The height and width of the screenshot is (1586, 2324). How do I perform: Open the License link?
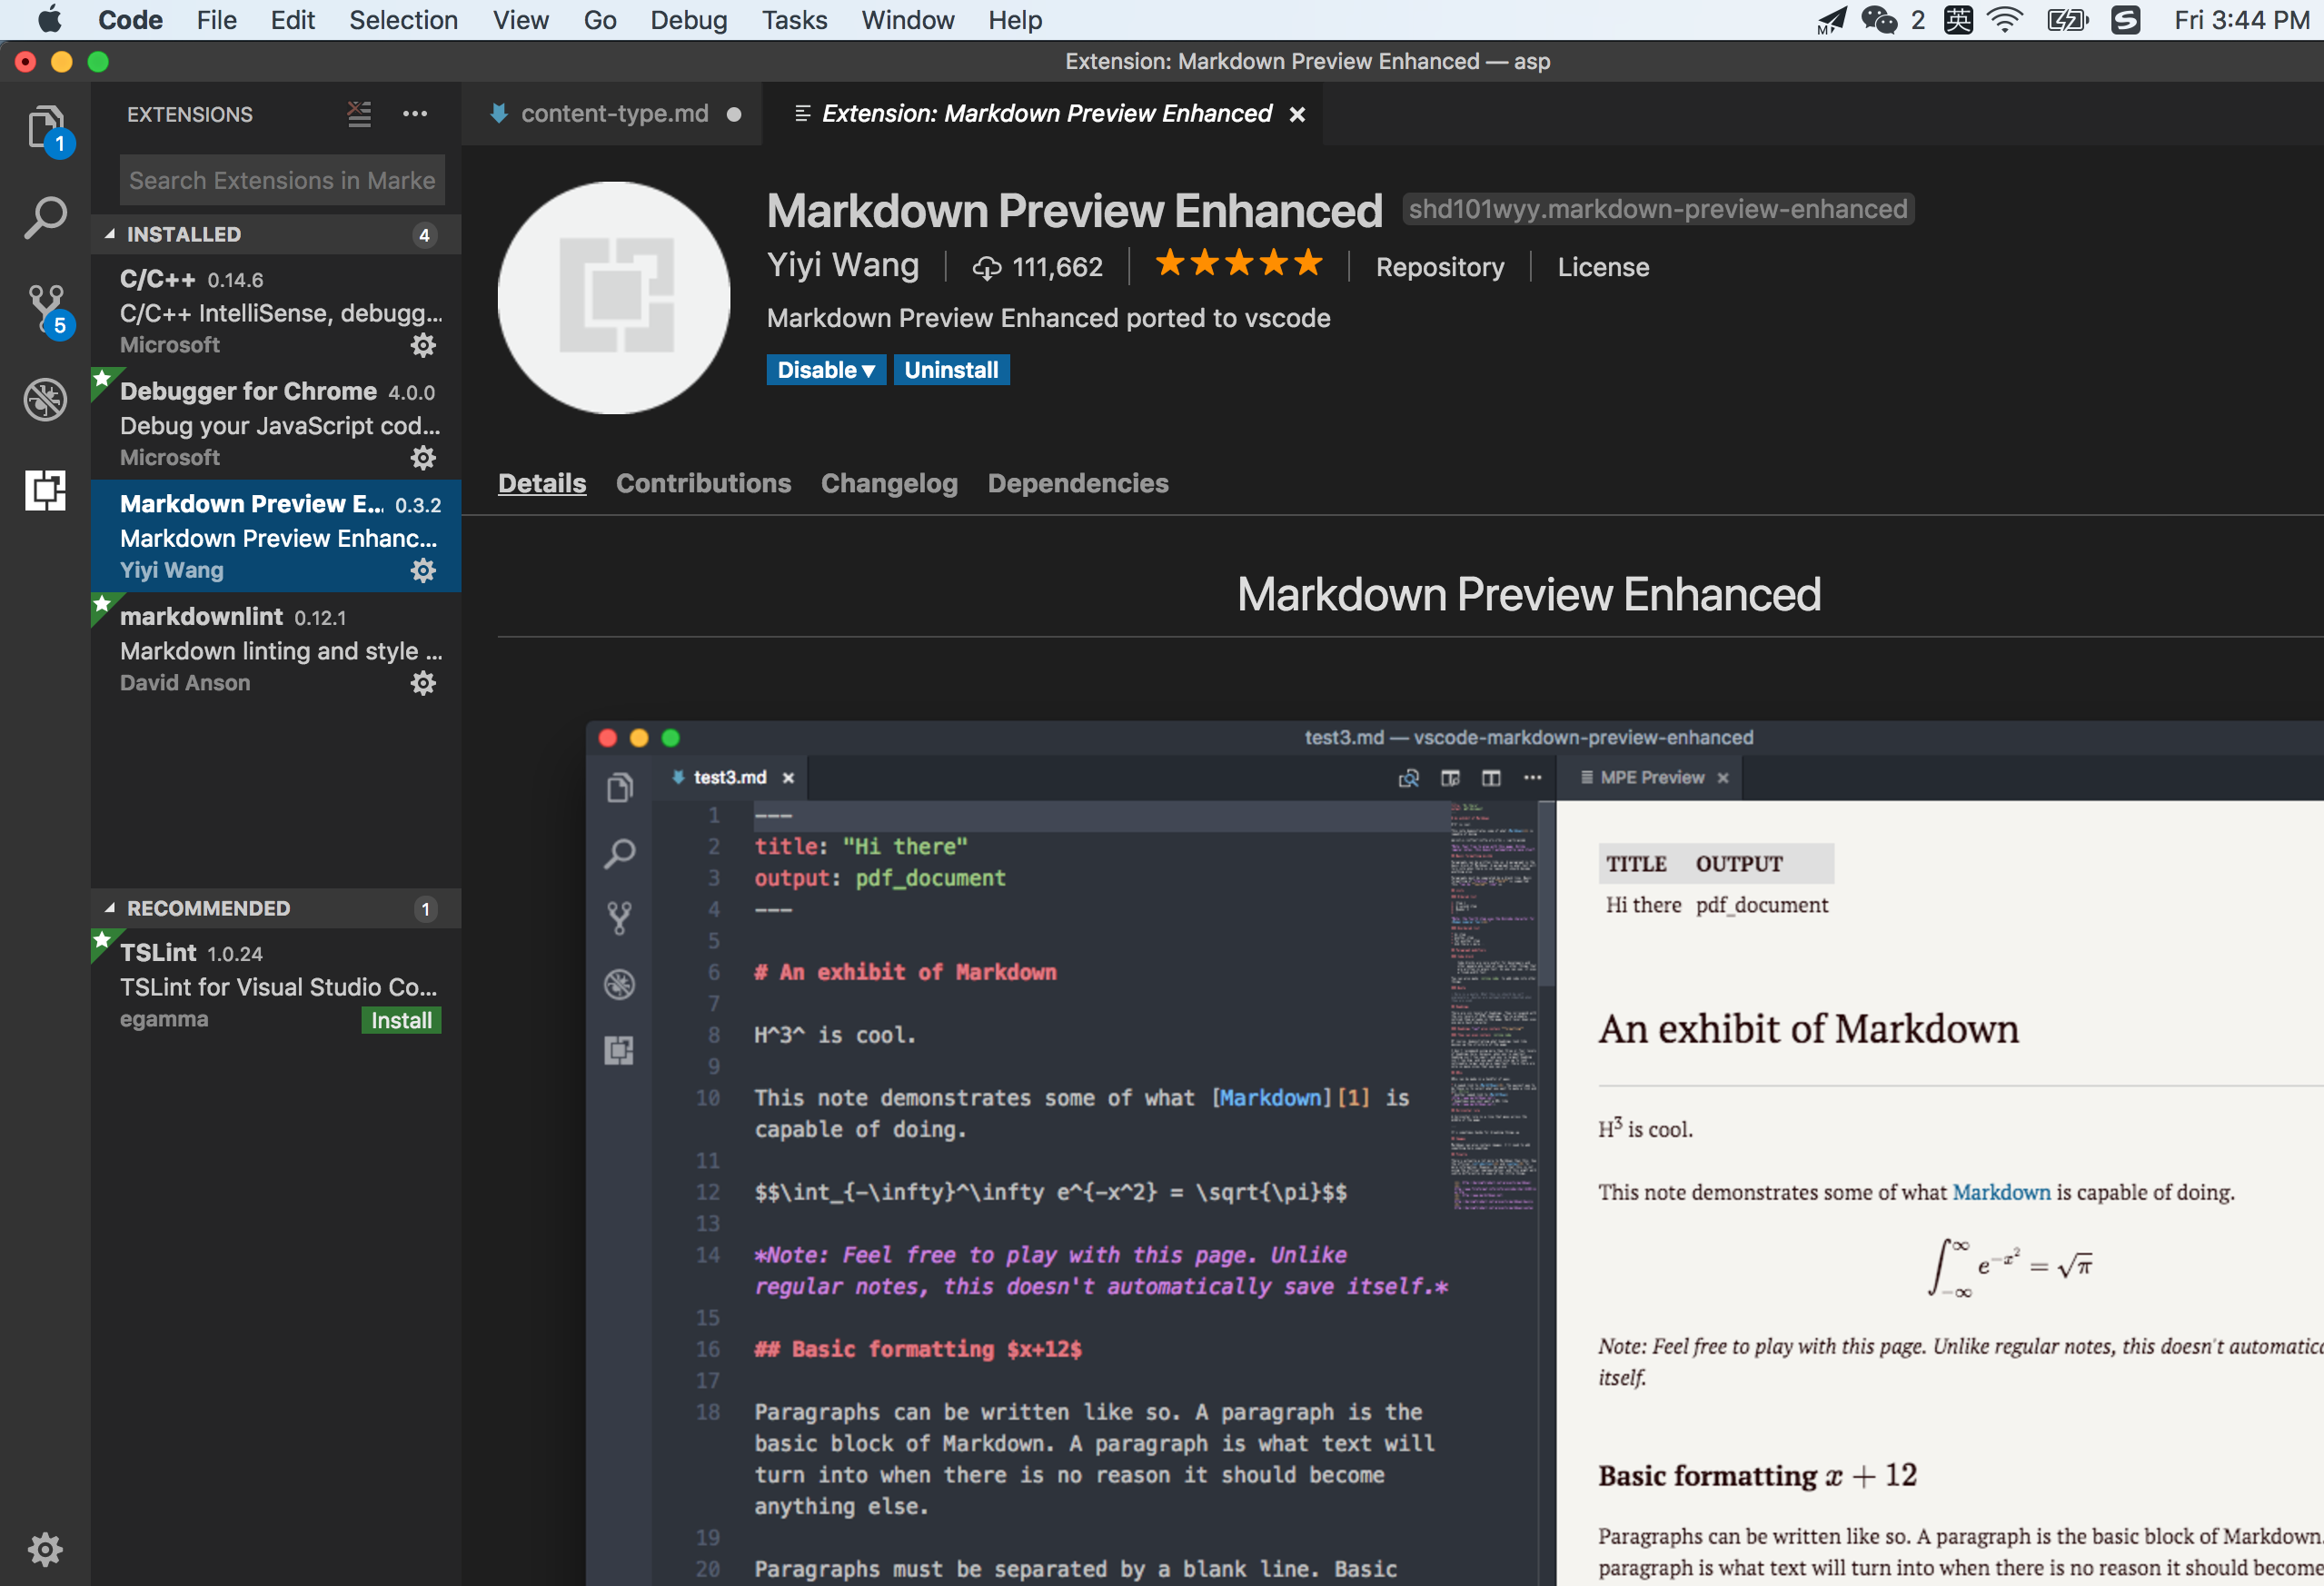click(1603, 267)
